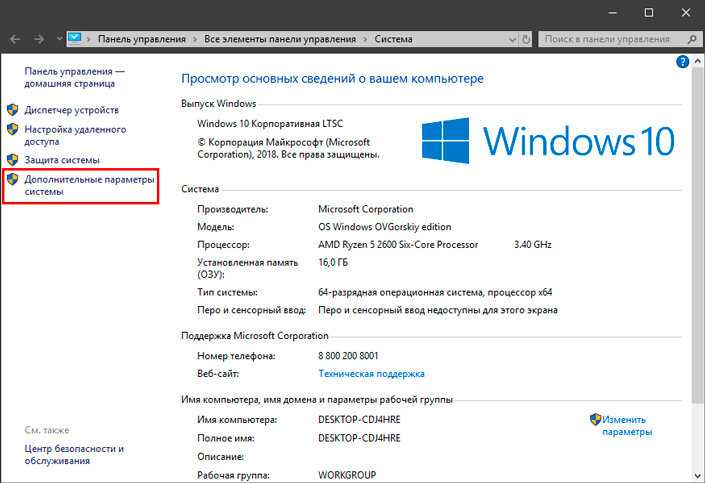Click scrollbar down arrow
The image size is (705, 483).
tap(698, 476)
